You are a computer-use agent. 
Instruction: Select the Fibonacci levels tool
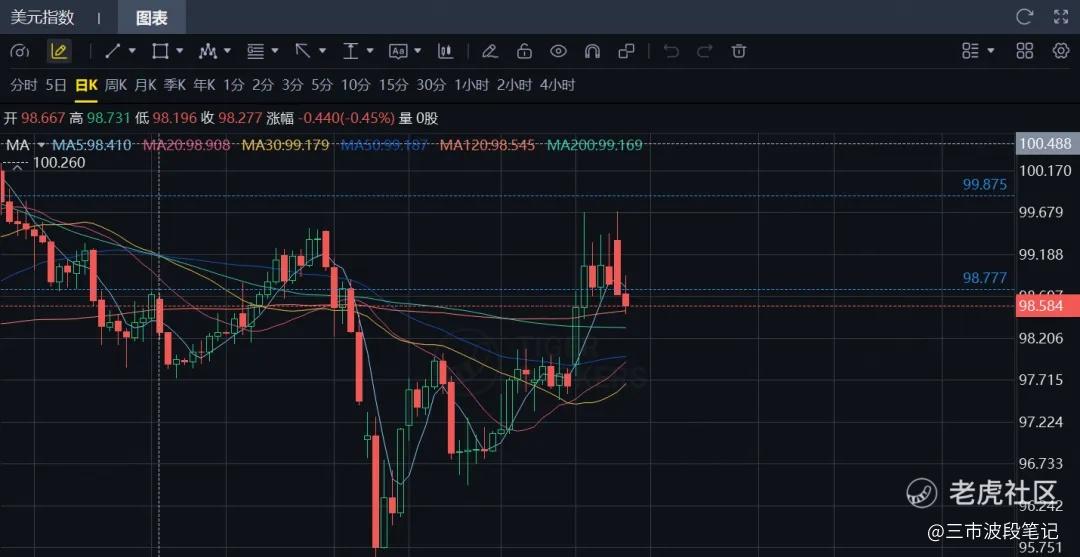tap(256, 51)
